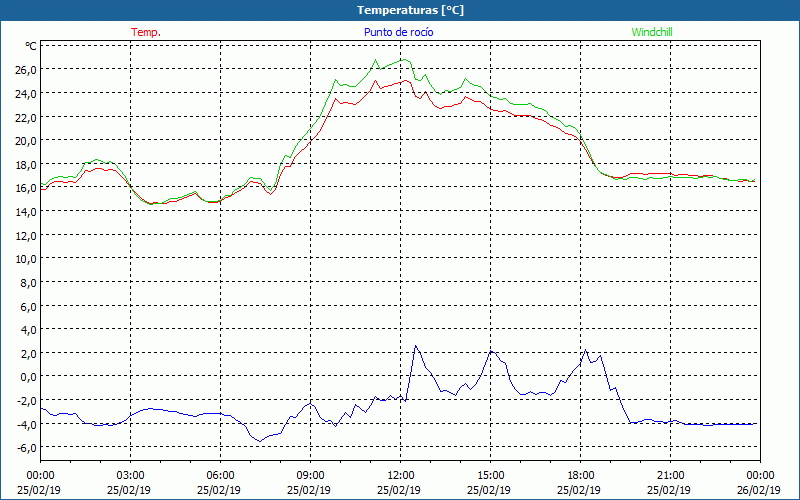Click the 22,0 y-axis value
The height and width of the screenshot is (500, 800).
26,117
